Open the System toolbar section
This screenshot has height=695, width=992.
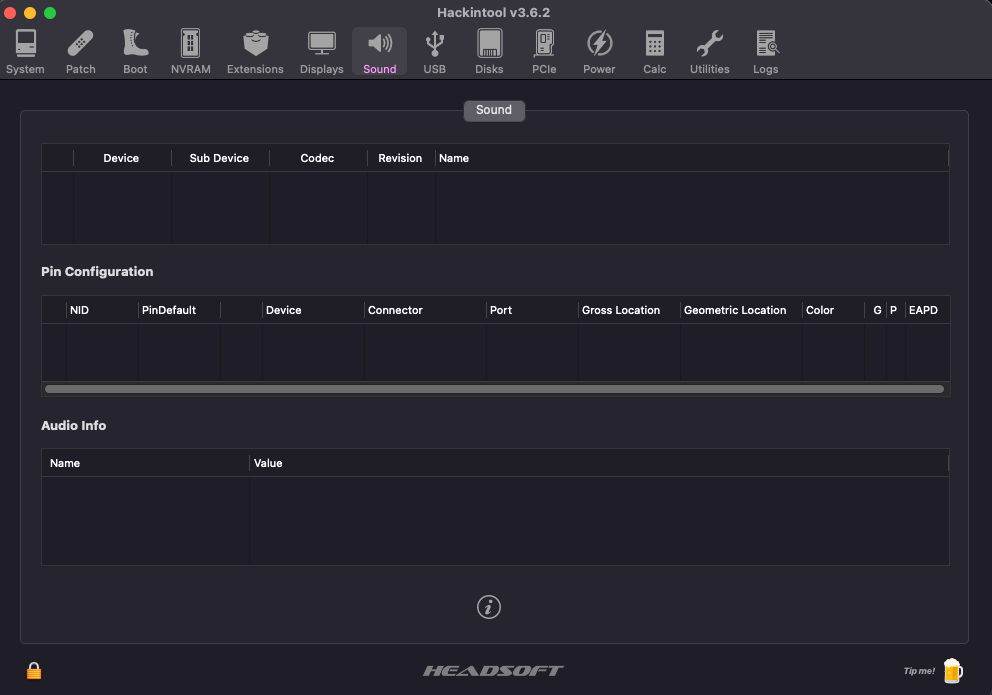pyautogui.click(x=25, y=51)
